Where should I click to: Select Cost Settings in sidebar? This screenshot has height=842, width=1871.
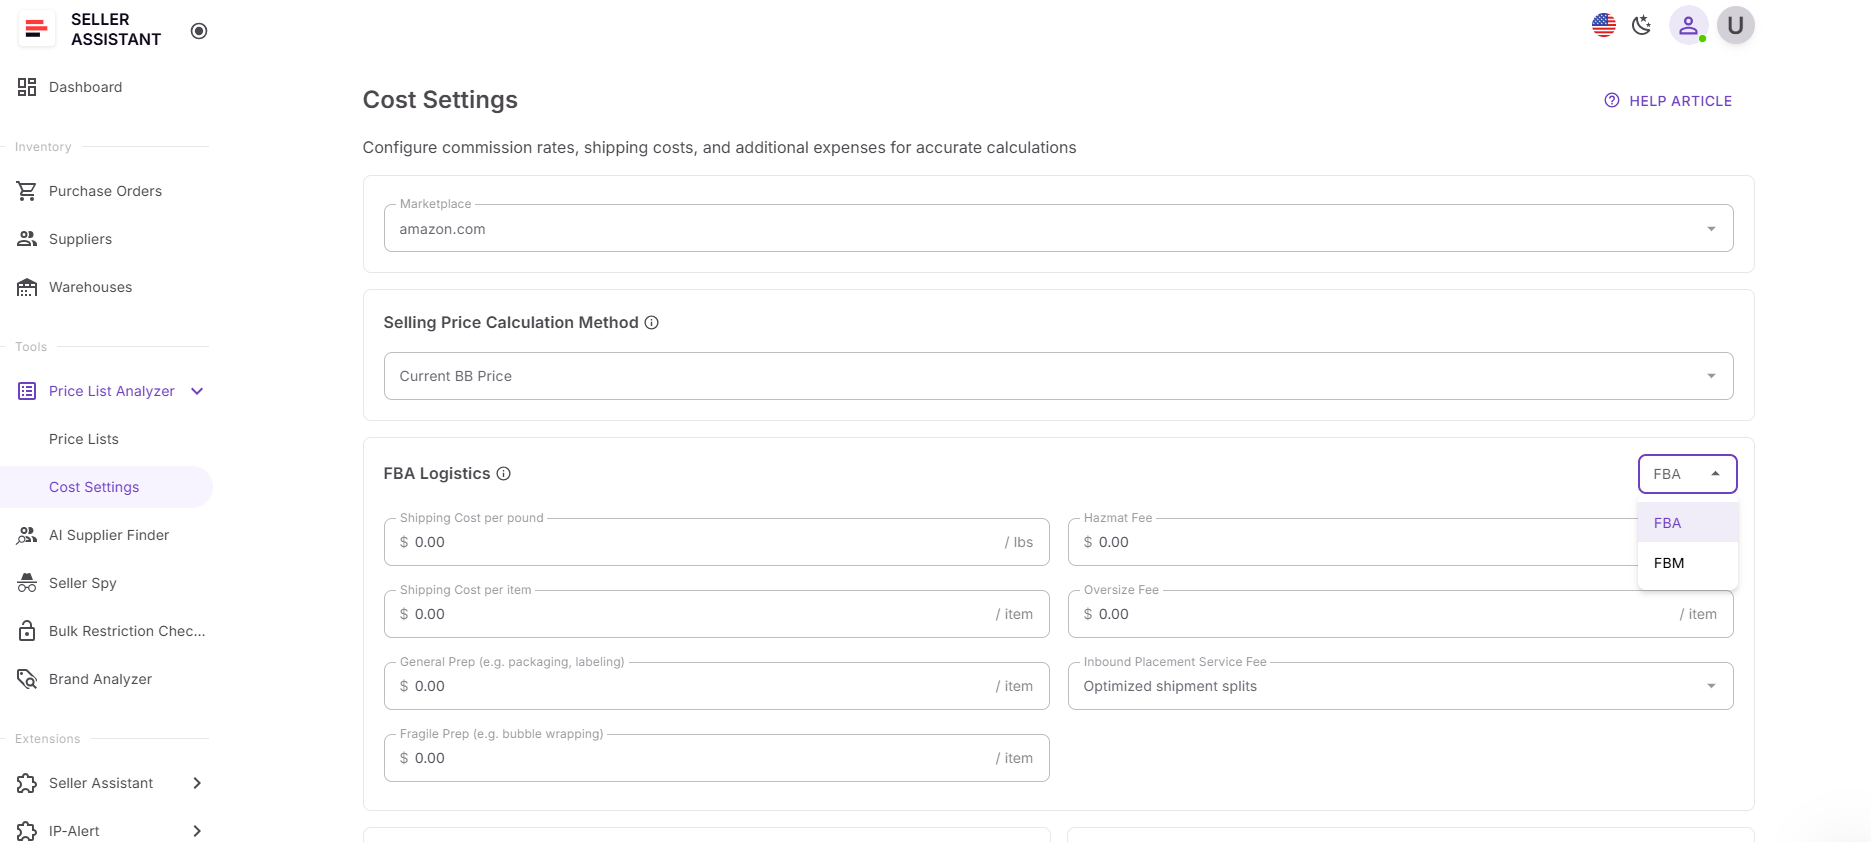(106, 487)
